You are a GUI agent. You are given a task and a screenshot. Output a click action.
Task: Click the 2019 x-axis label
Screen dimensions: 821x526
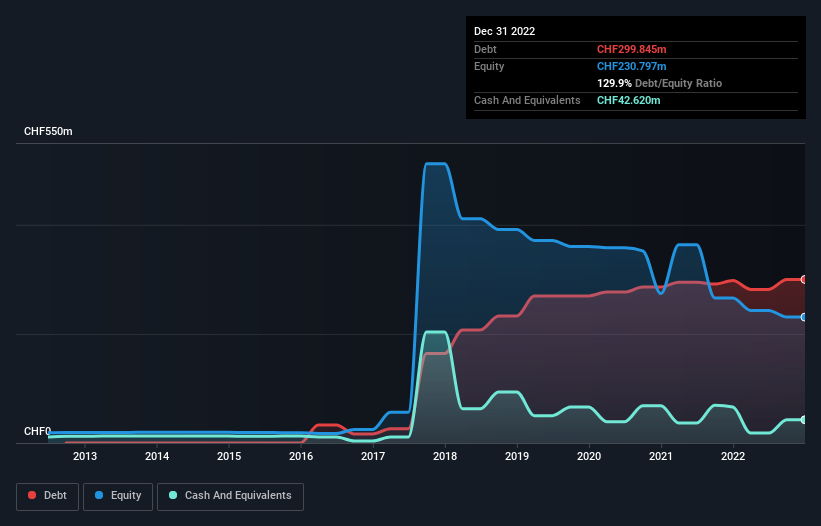coord(517,456)
